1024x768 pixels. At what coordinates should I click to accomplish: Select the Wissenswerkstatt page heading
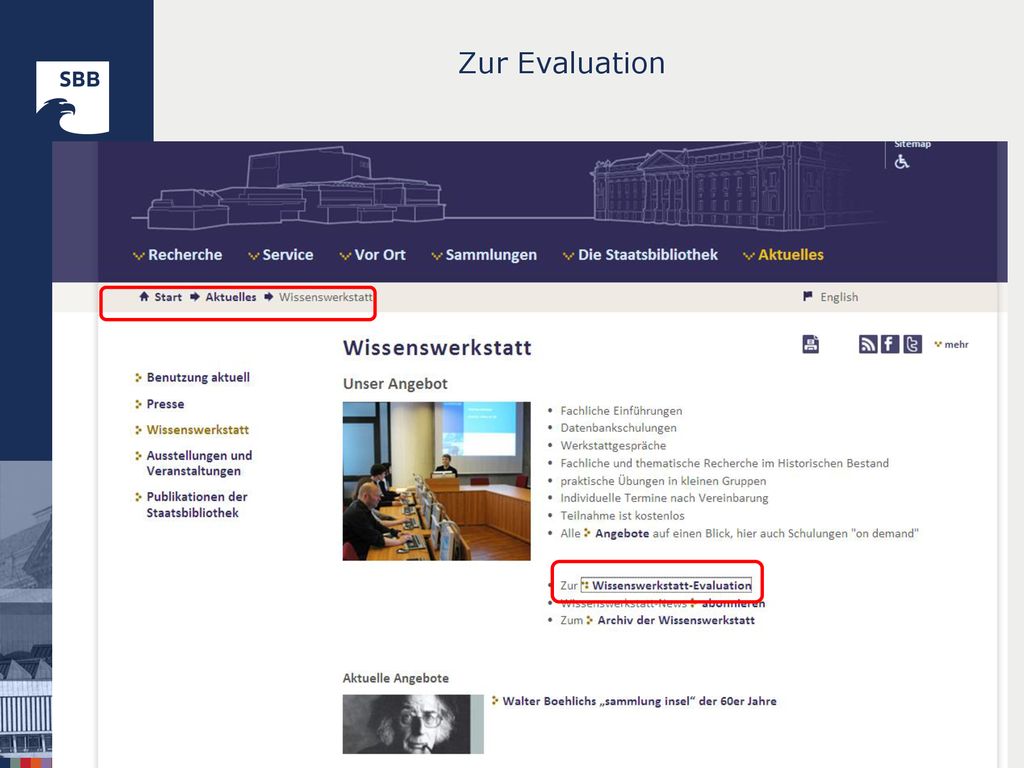pos(437,347)
